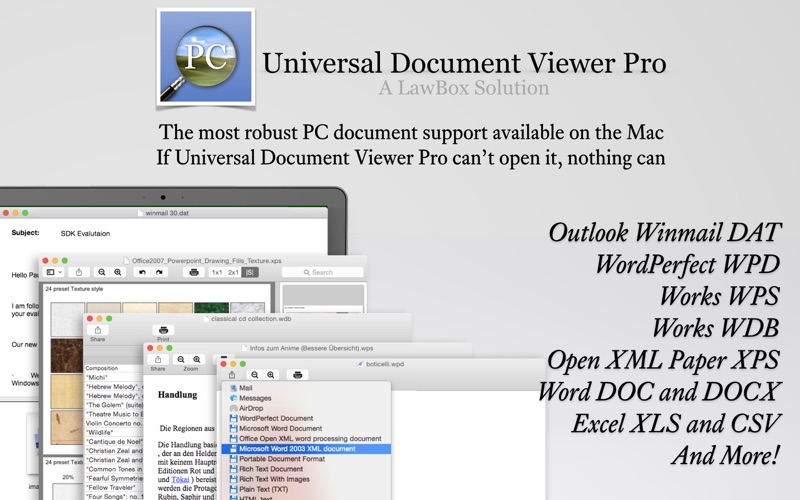Select the "Fellow Traveler" row

click(114, 488)
